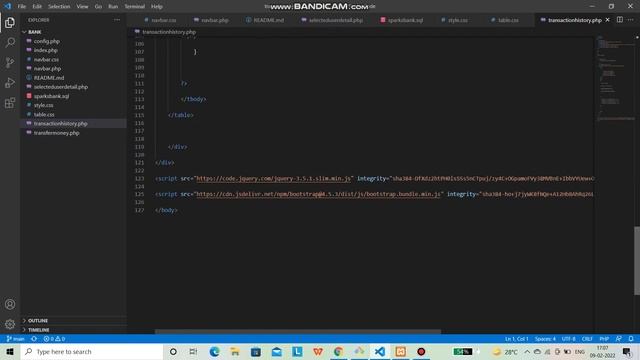Open the Mail app in taskbar
640x360 pixels.
pyautogui.click(x=276, y=351)
